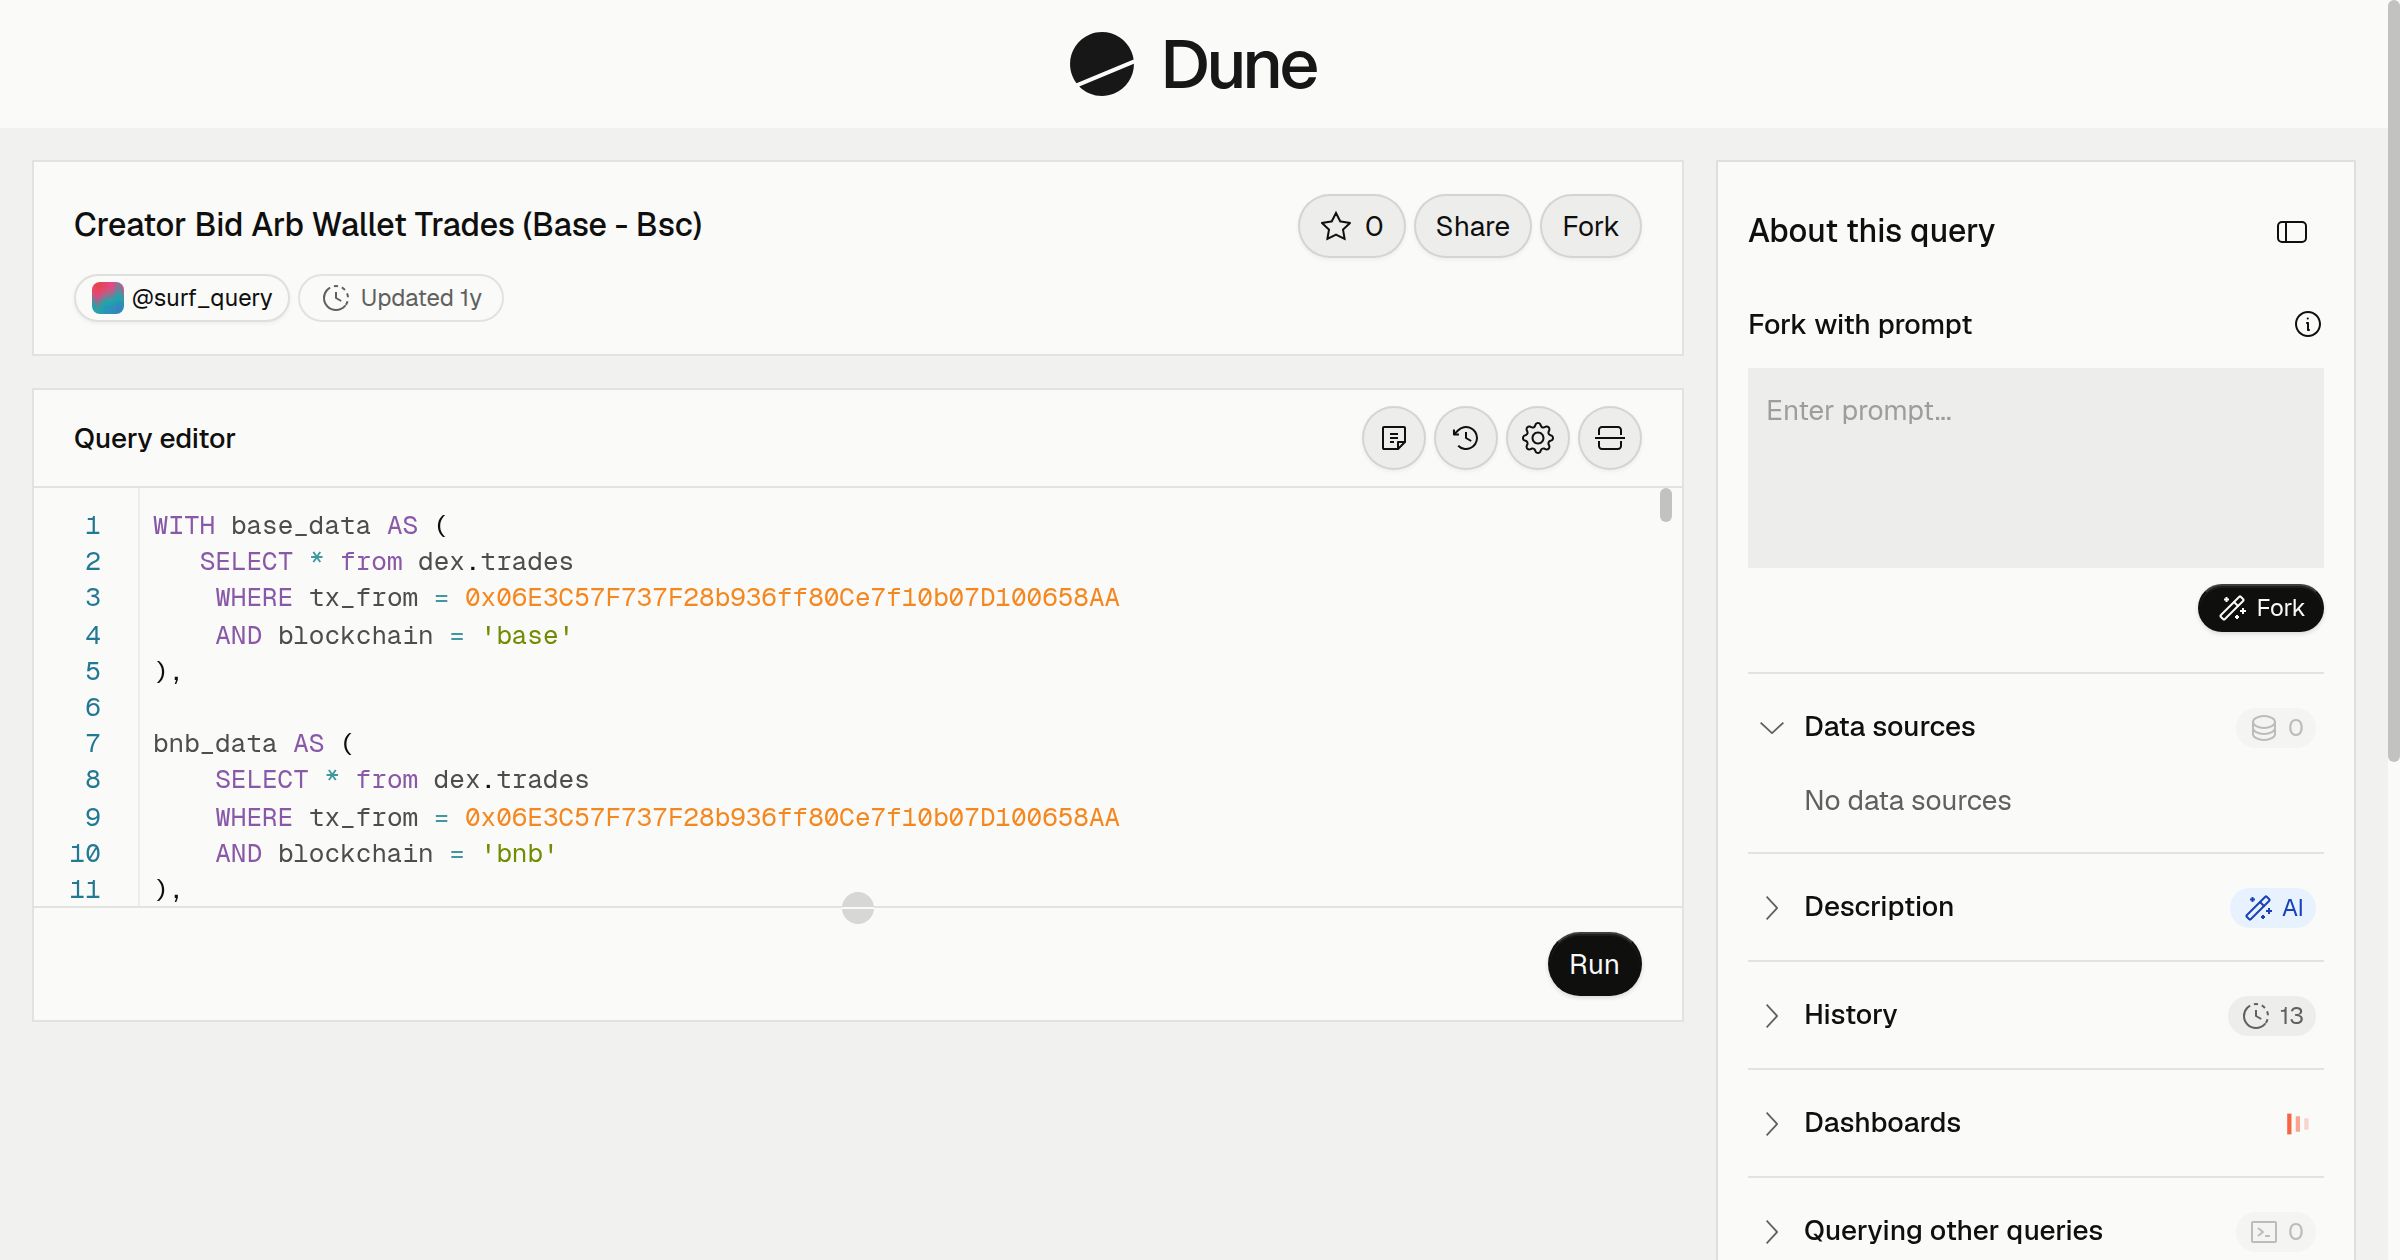Viewport: 2400px width, 1260px height.
Task: Click the Dashboards loading bars icon
Action: 2297,1123
